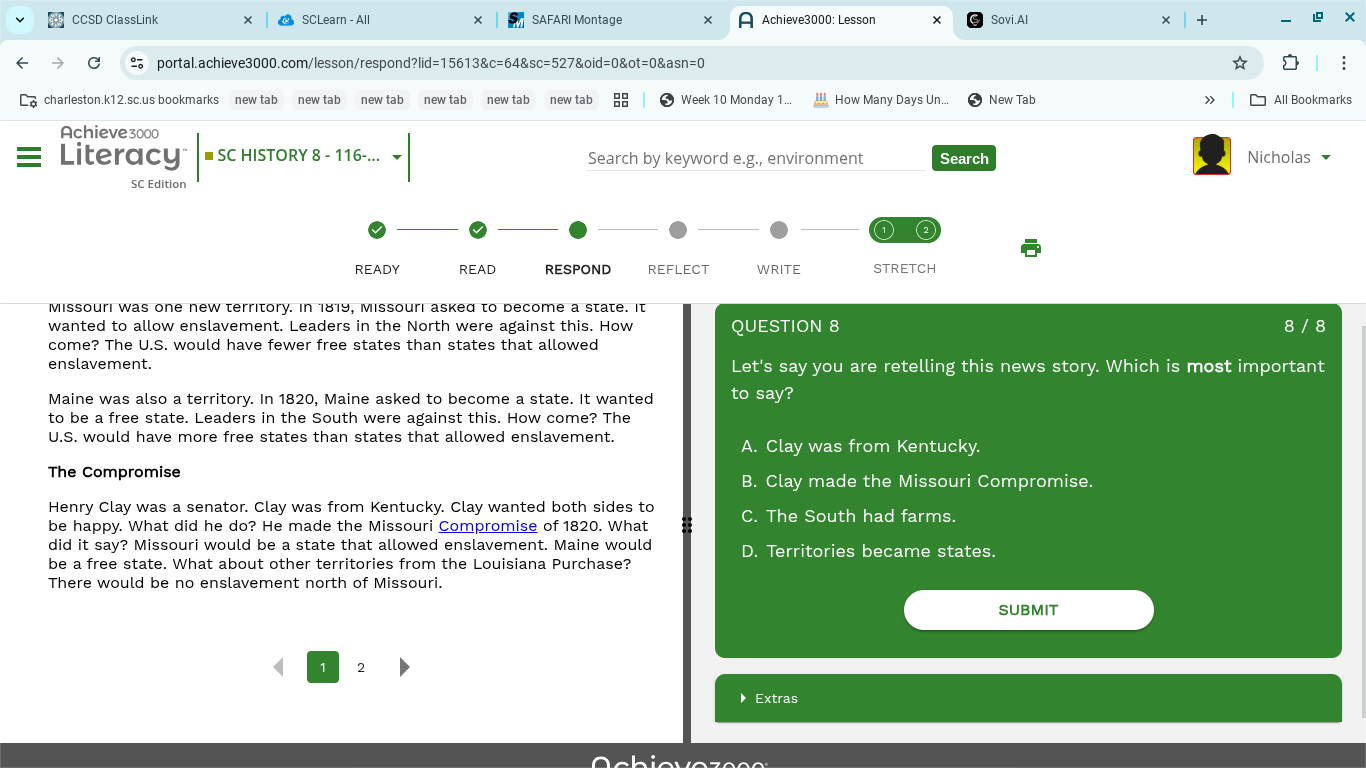The image size is (1366, 768).
Task: Click the printer icon
Action: (1031, 248)
